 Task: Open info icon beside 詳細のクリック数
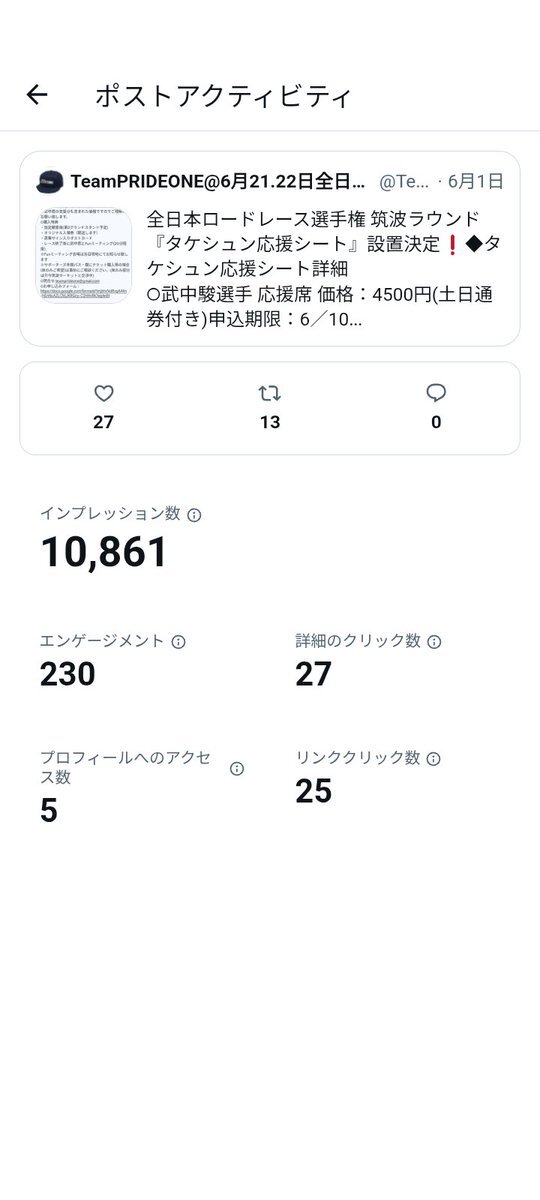[x=434, y=642]
